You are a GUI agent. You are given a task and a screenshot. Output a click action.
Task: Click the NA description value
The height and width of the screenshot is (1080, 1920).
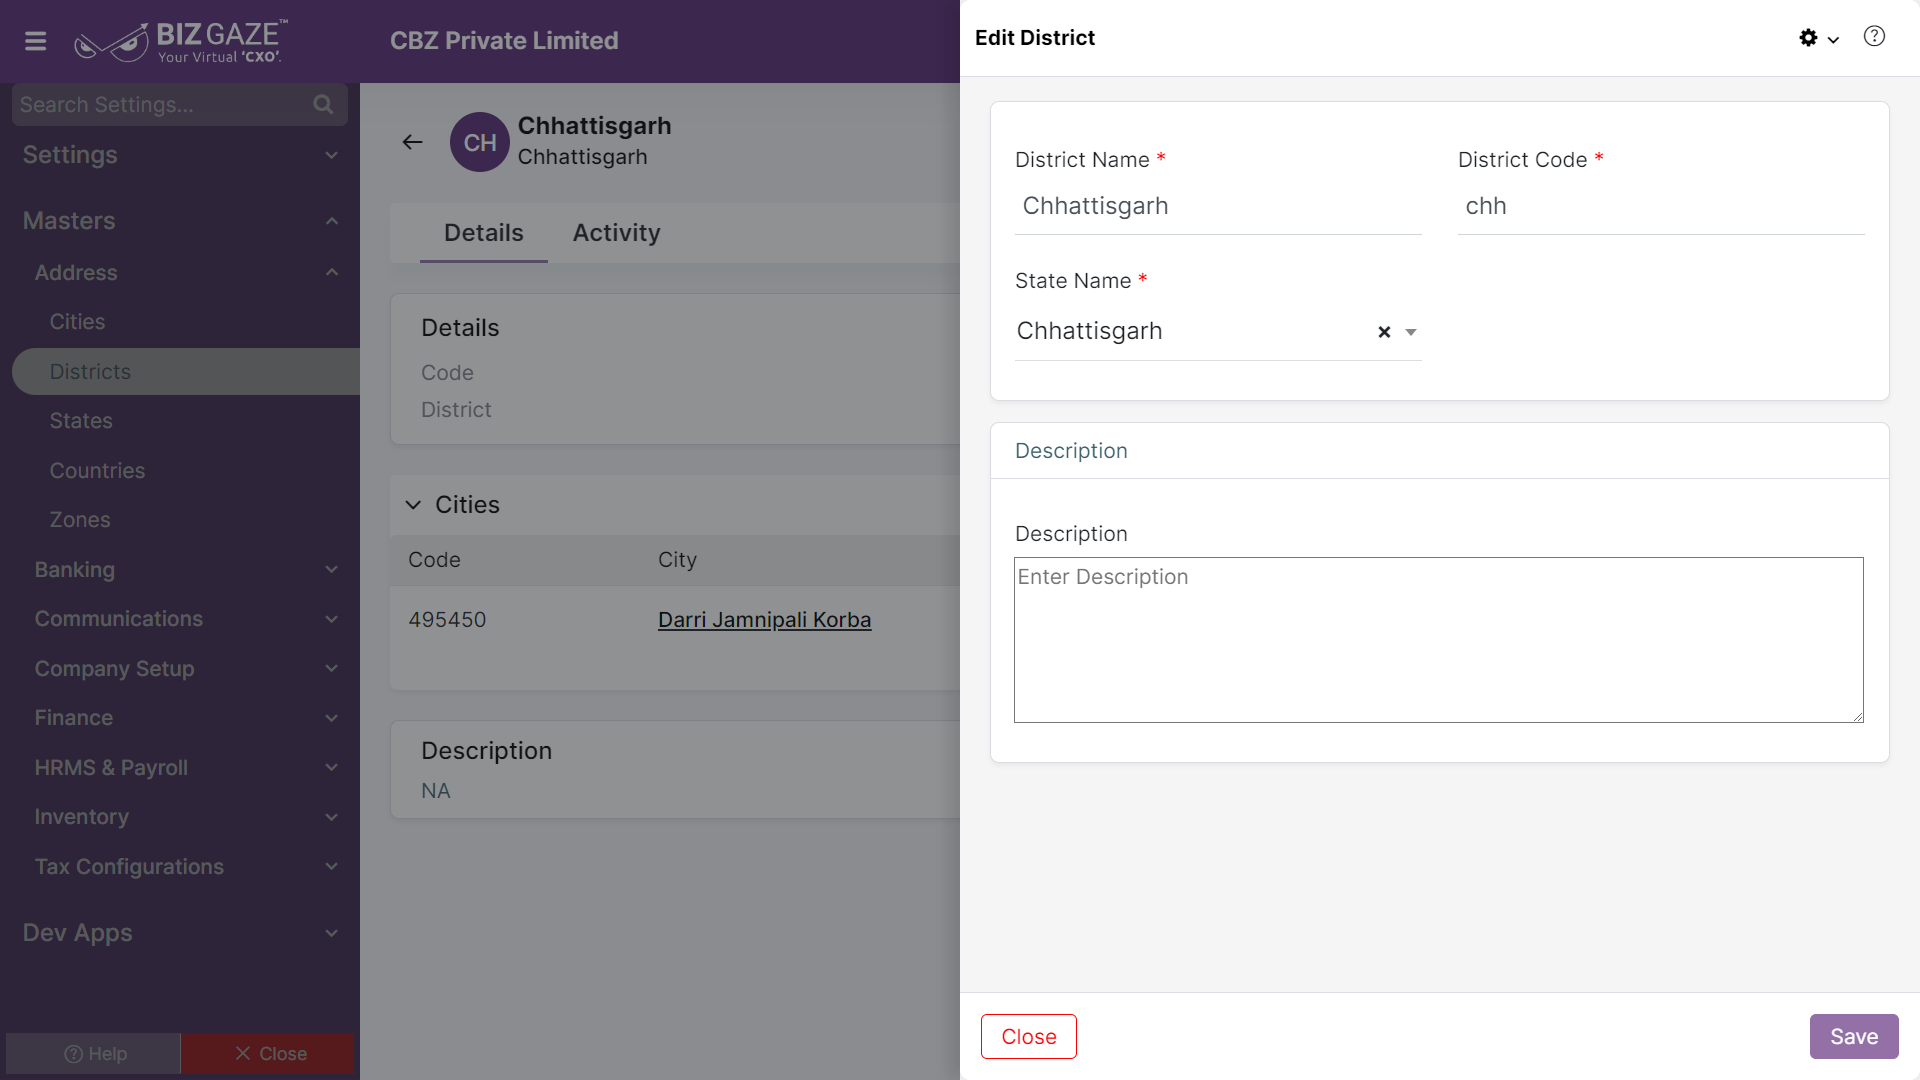coord(436,791)
